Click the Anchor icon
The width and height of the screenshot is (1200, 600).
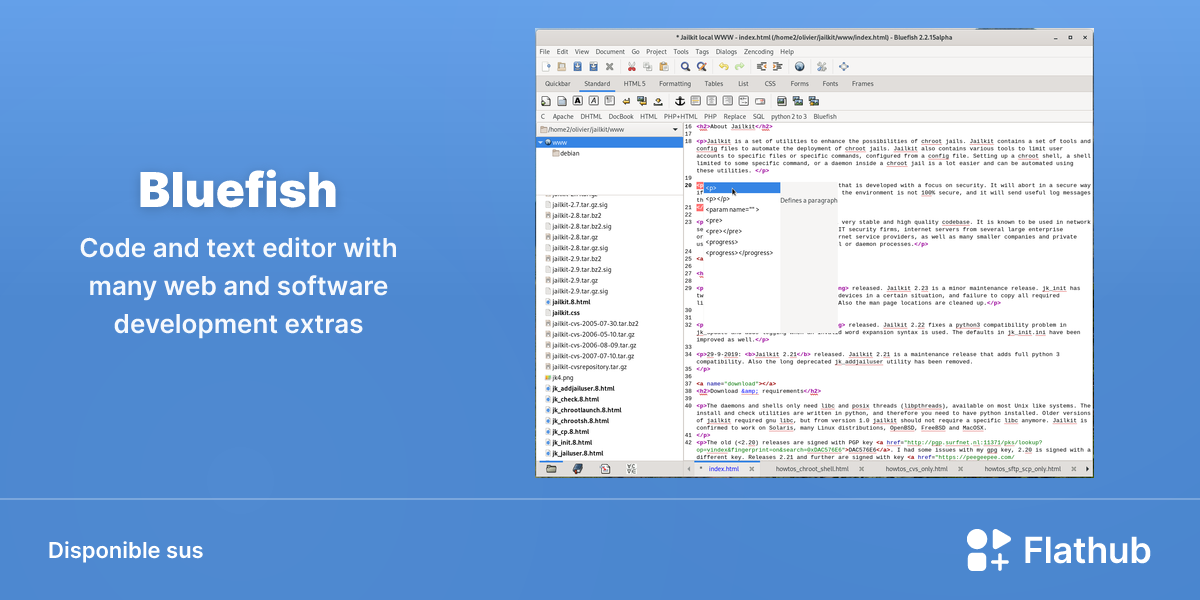click(x=680, y=101)
